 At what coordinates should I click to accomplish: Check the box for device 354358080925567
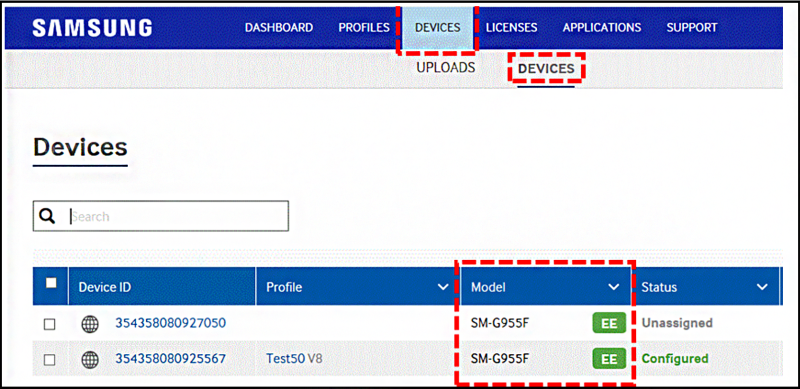point(49,360)
